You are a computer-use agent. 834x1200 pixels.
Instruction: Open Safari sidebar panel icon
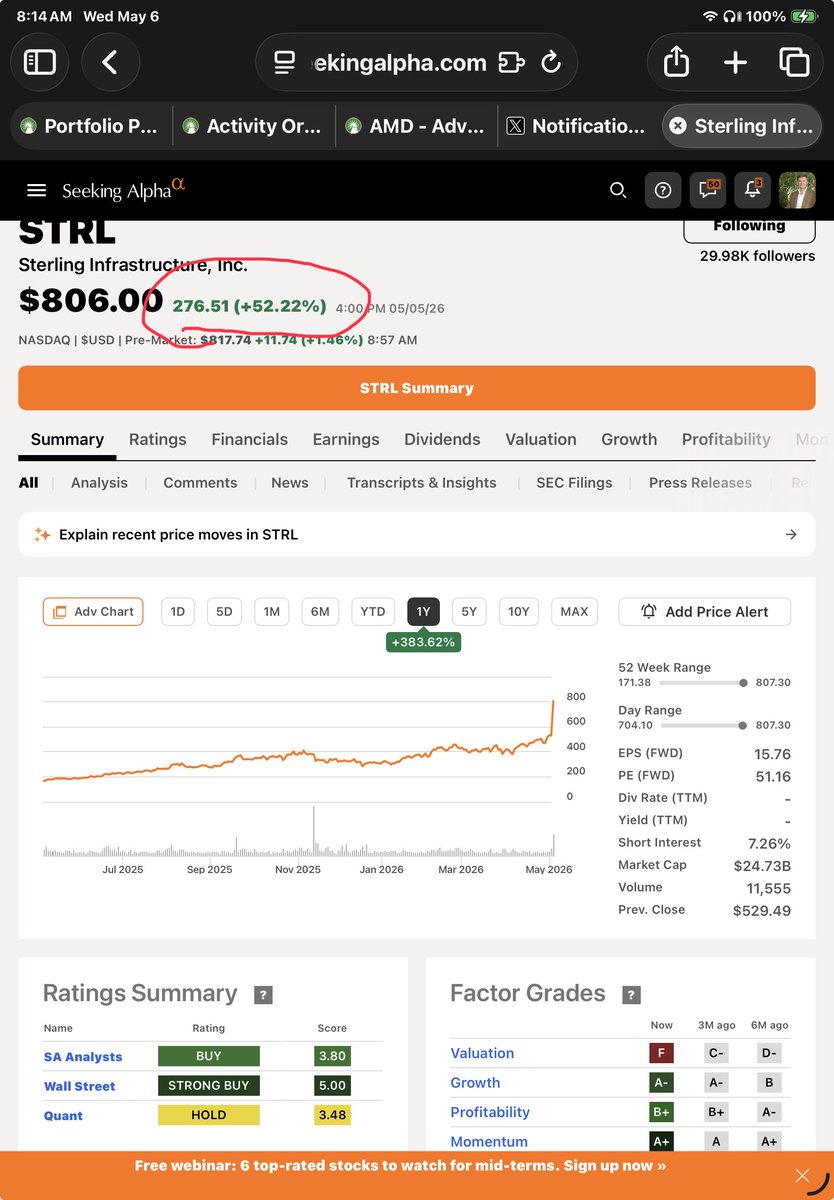click(x=40, y=62)
